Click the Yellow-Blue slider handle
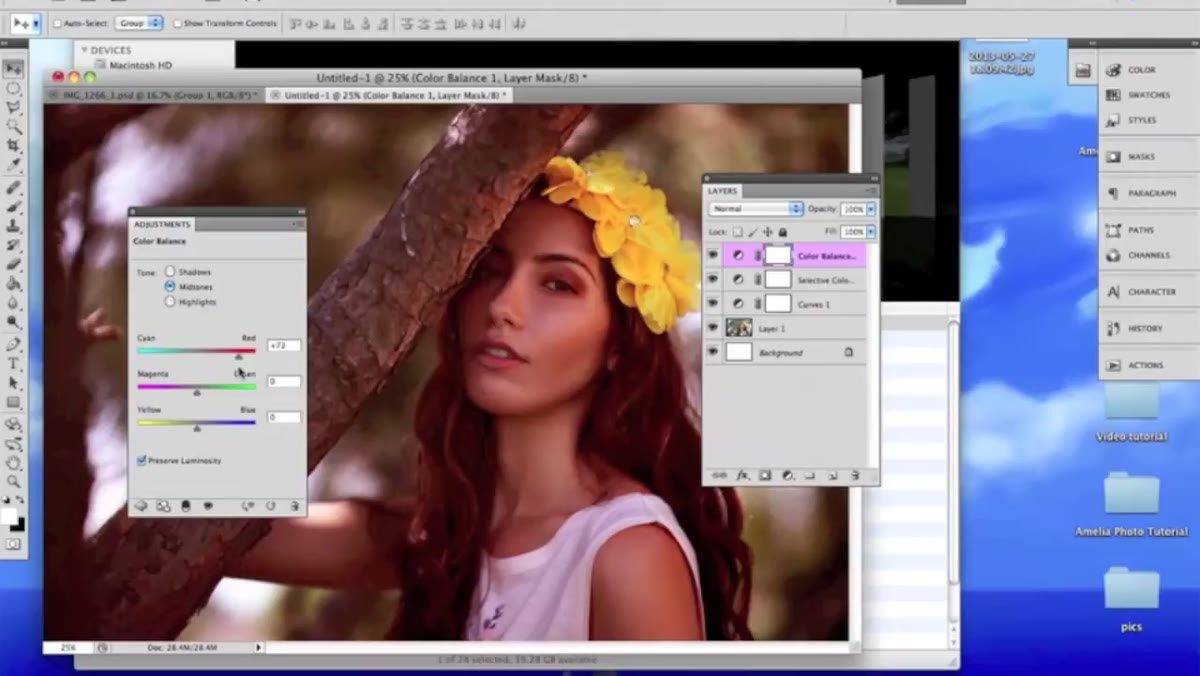 (x=197, y=428)
